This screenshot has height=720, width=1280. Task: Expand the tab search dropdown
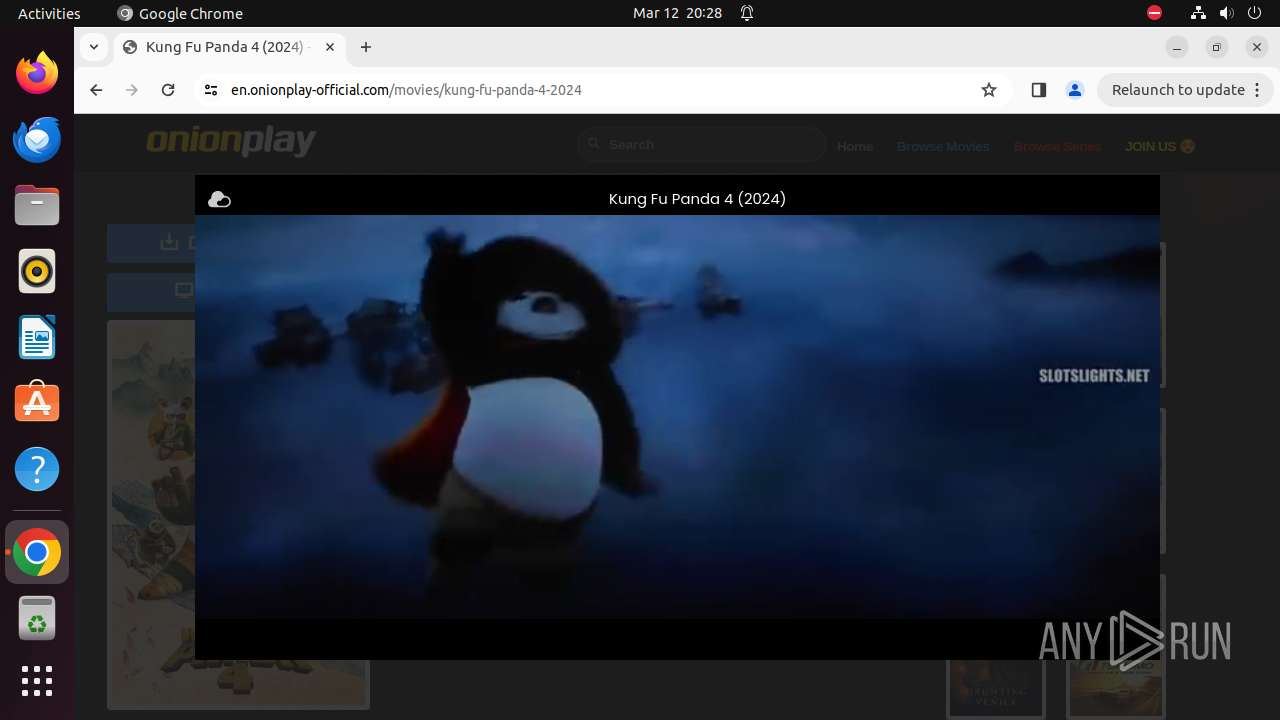pyautogui.click(x=94, y=47)
